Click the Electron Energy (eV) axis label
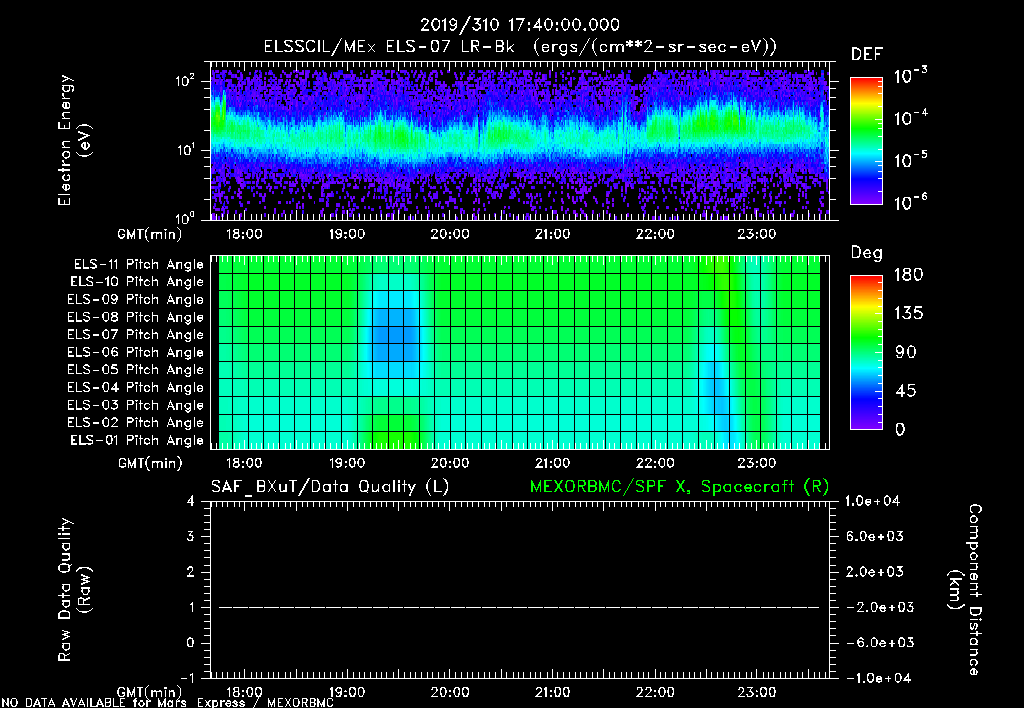 [74, 140]
